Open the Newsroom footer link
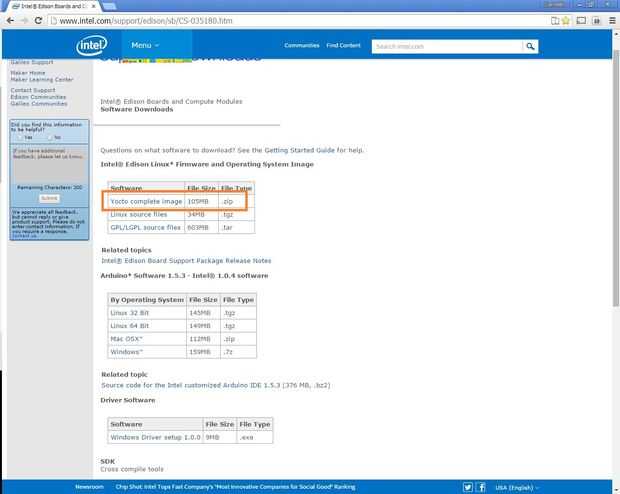Image resolution: width=620 pixels, height=494 pixels. point(89,487)
